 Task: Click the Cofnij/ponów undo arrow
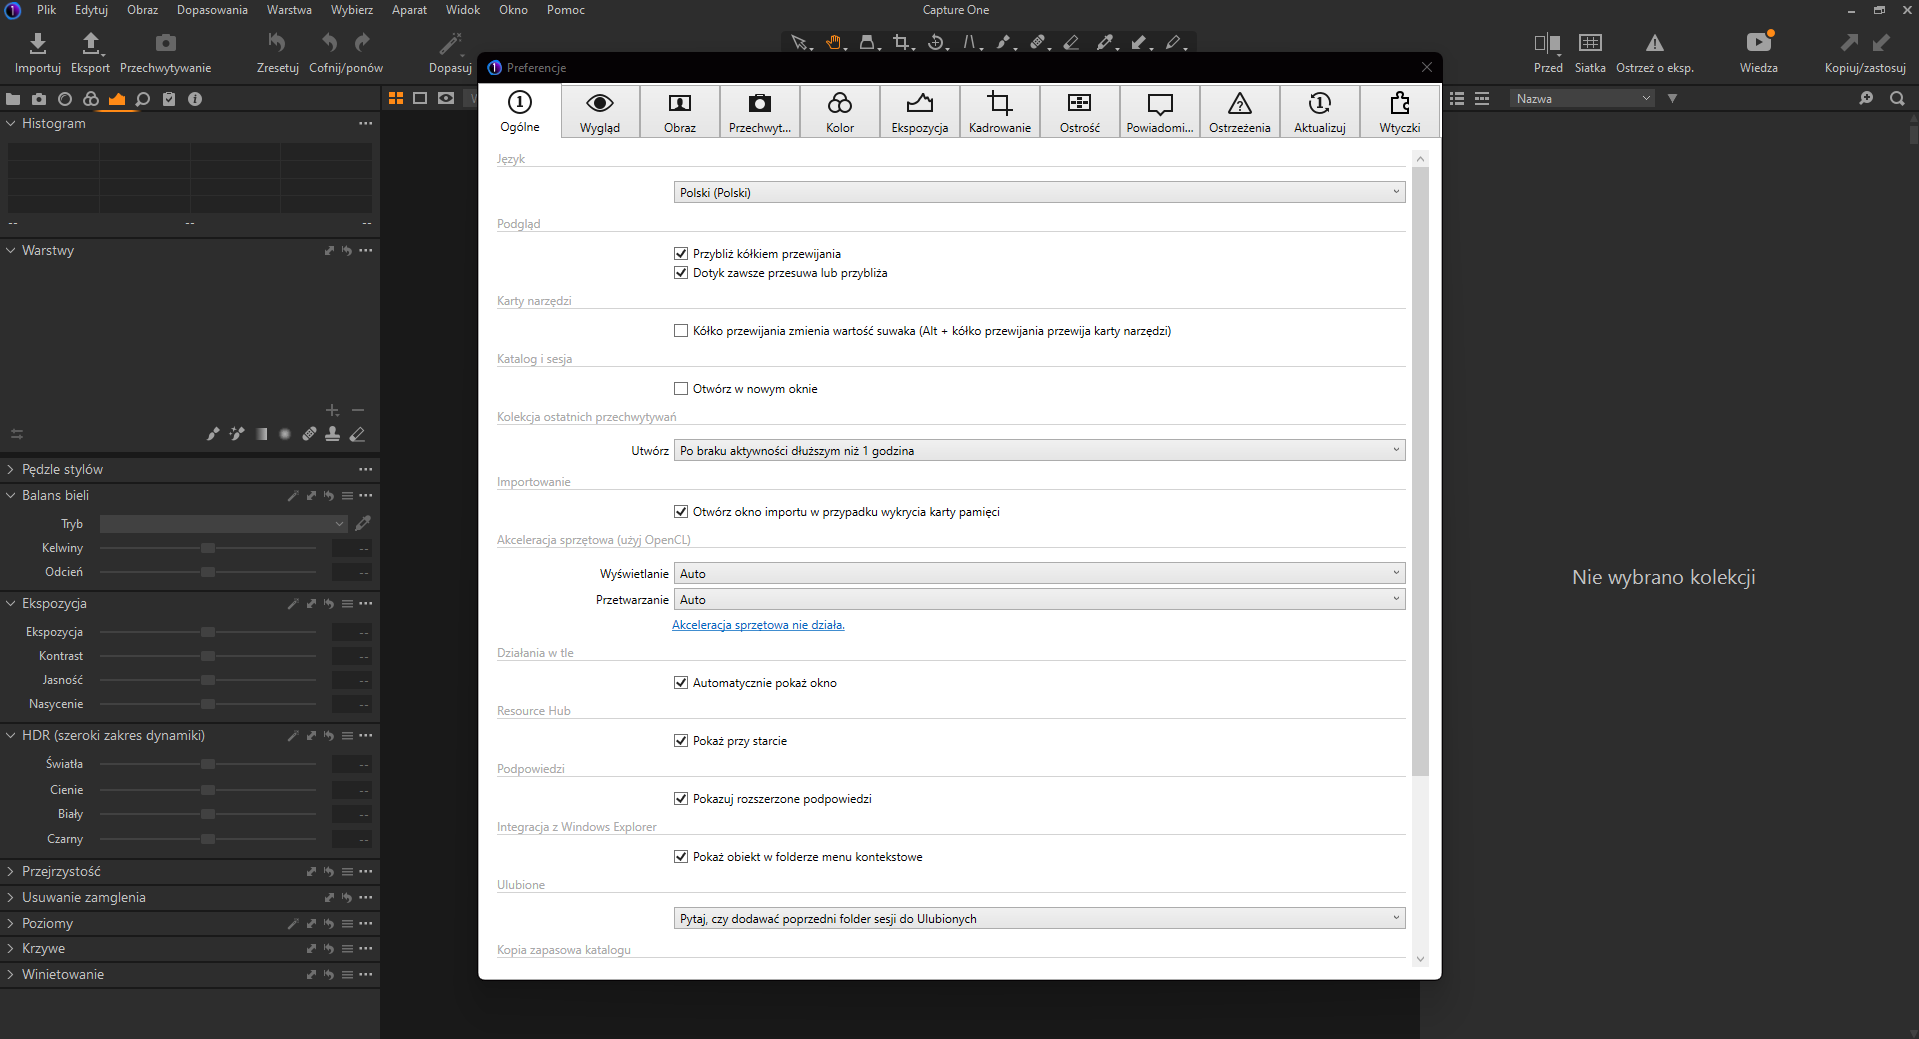[329, 42]
